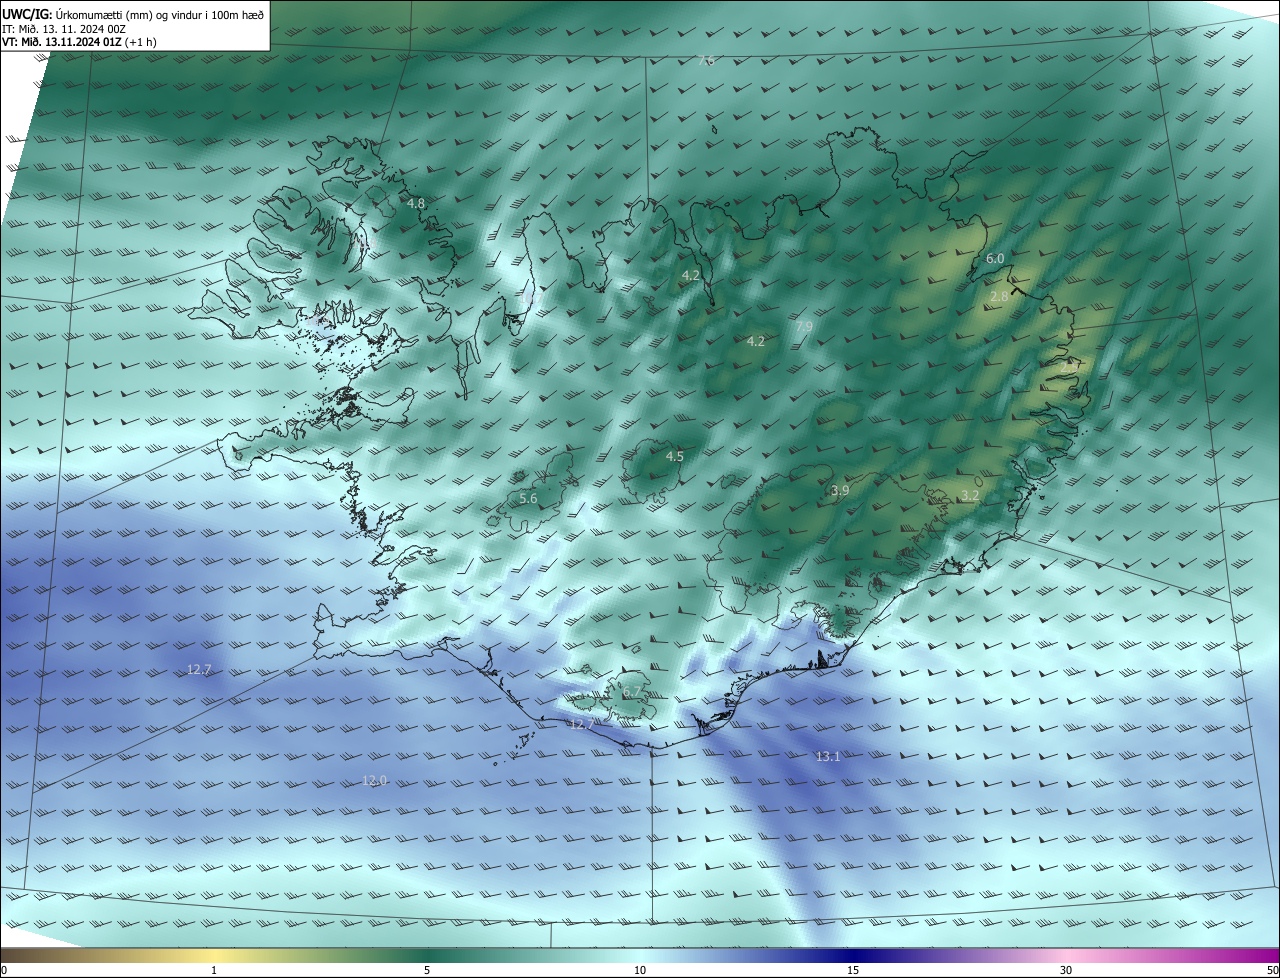This screenshot has height=978, width=1280.
Task: Select the 5.6 value label
Action: 528,498
